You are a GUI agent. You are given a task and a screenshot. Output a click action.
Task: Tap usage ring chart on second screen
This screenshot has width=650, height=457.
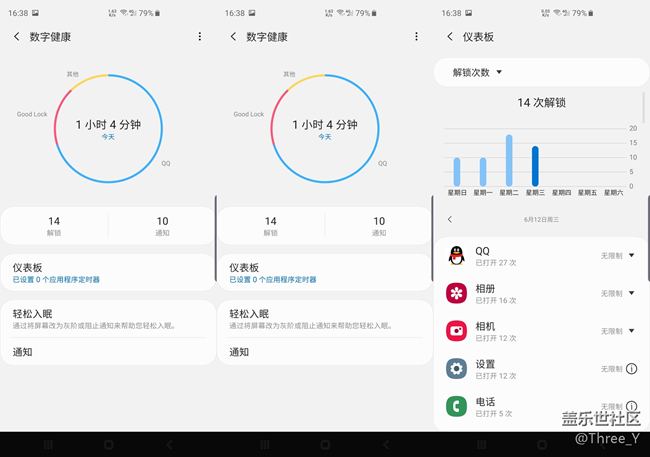(x=325, y=129)
